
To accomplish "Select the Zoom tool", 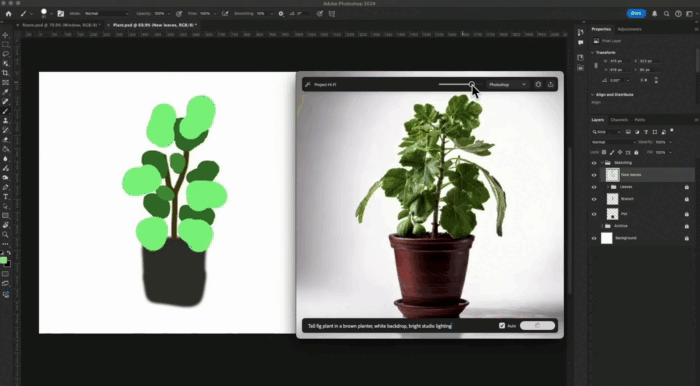I will pos(5,235).
